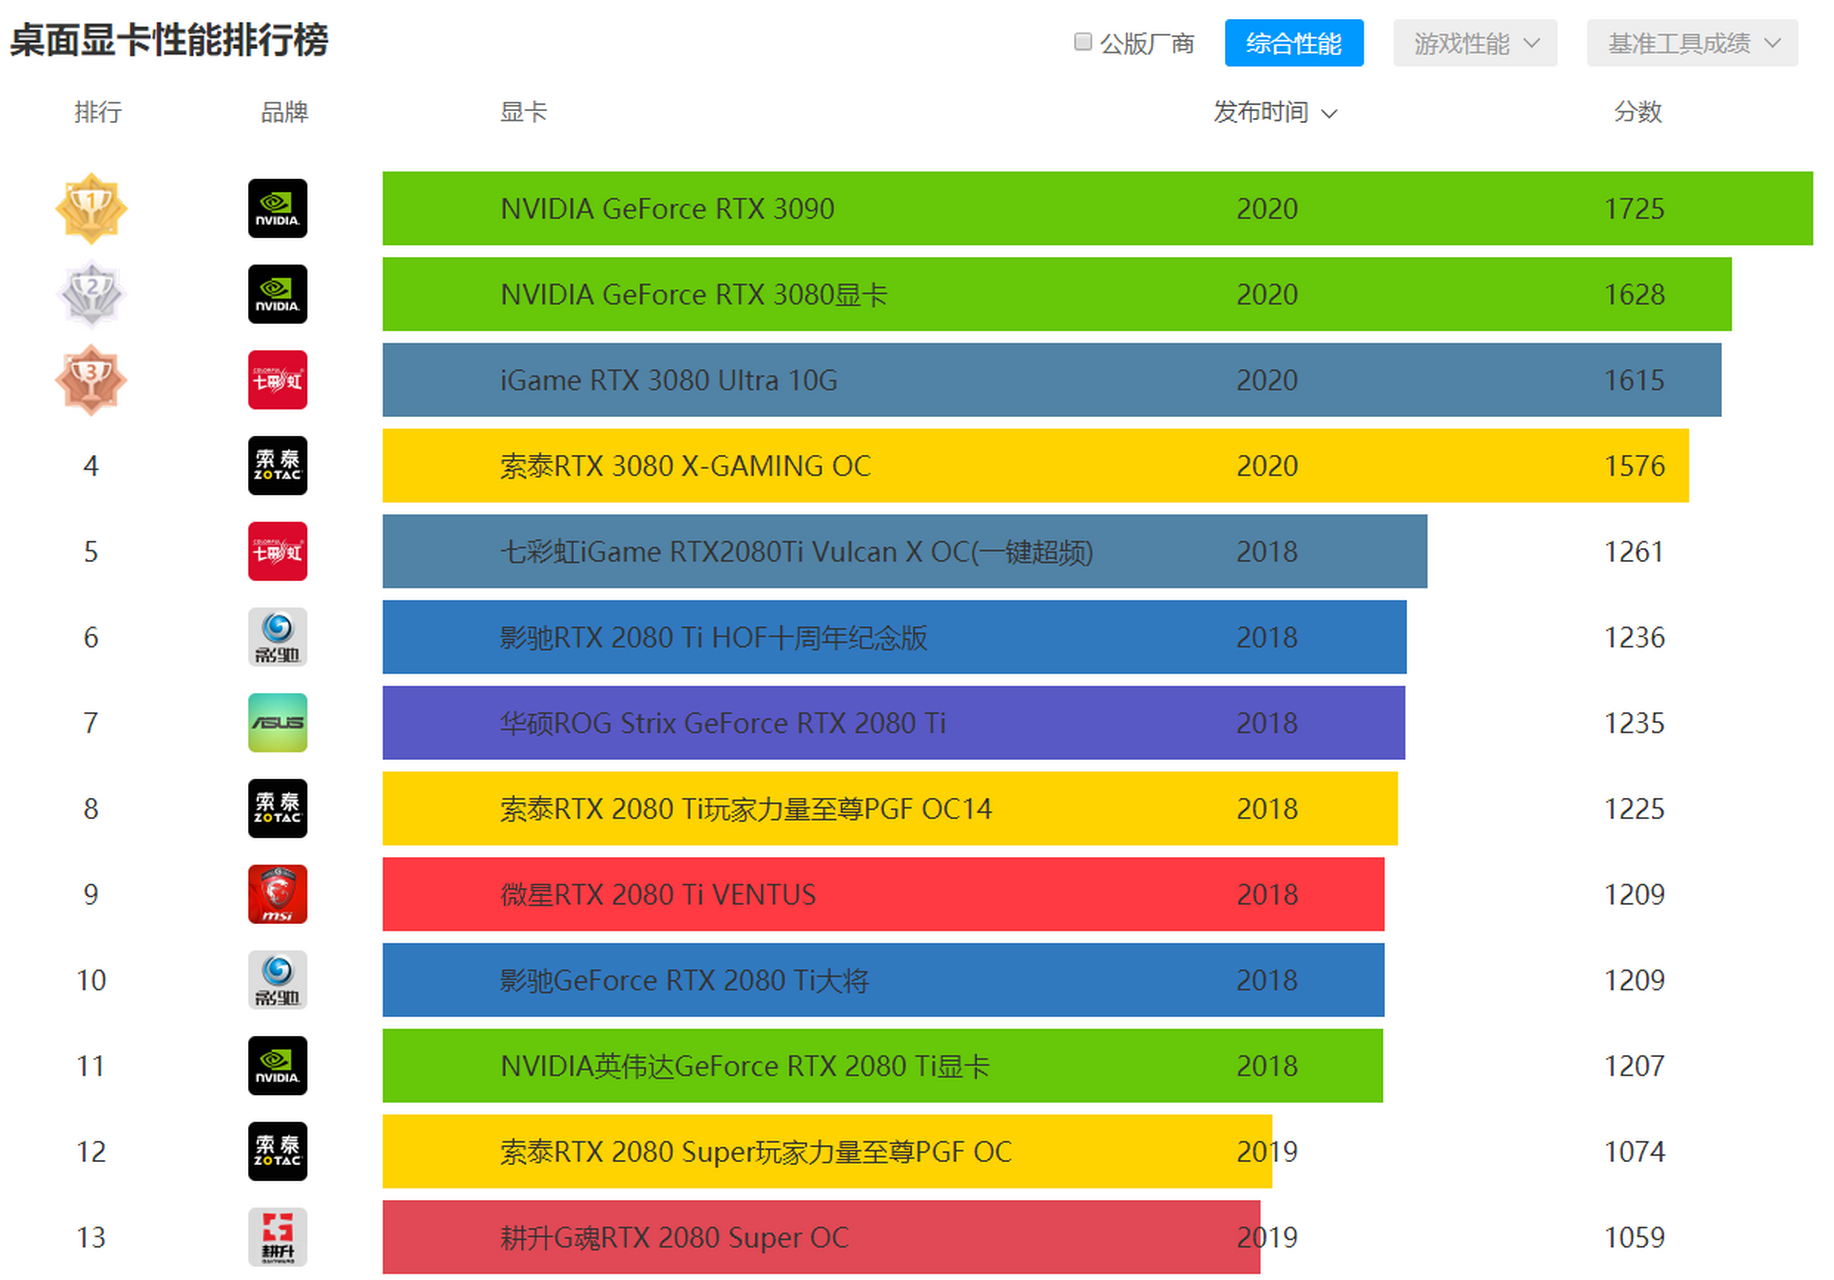
Task: Click the score 1059
Action: 1634,1238
